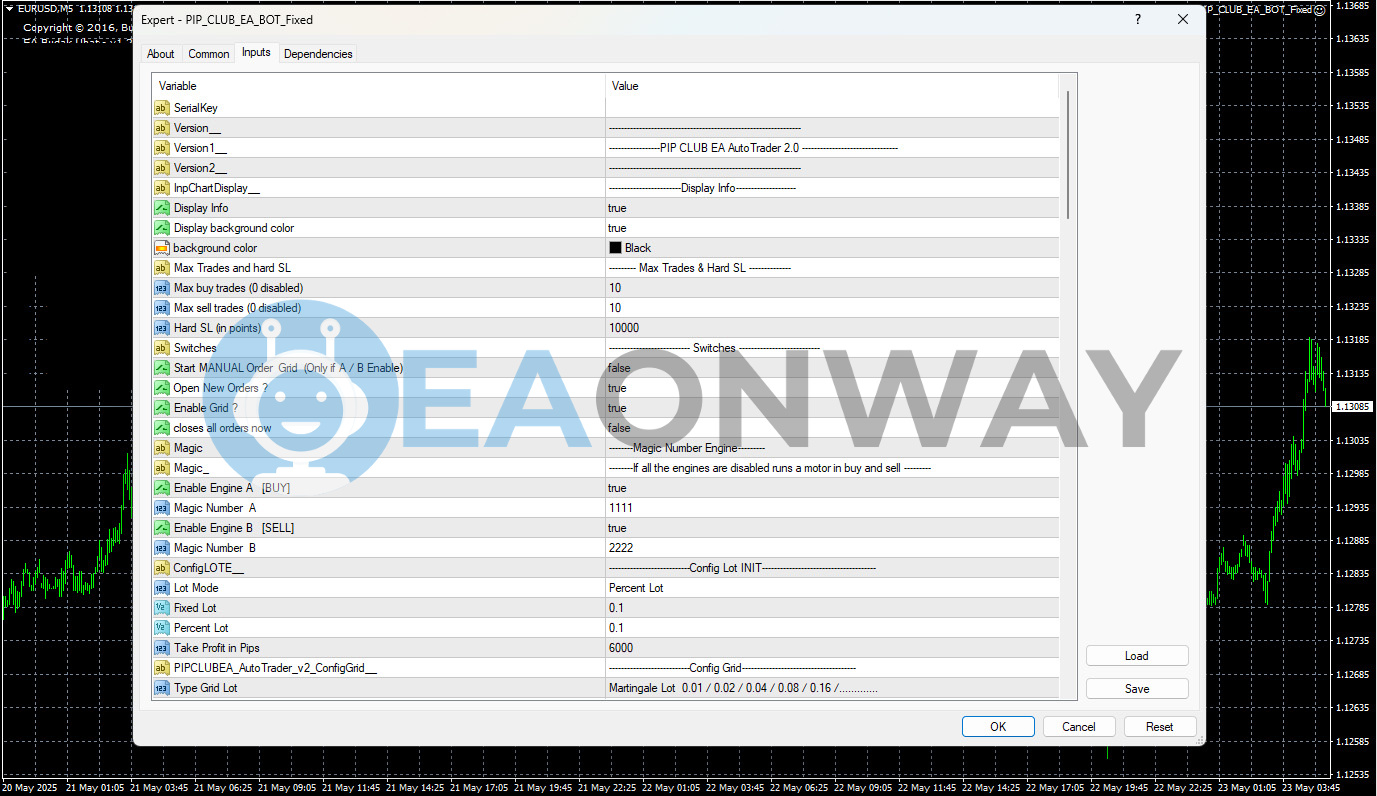The height and width of the screenshot is (796, 1377).
Task: Click the icon beside Type Grid Lot
Action: click(161, 688)
